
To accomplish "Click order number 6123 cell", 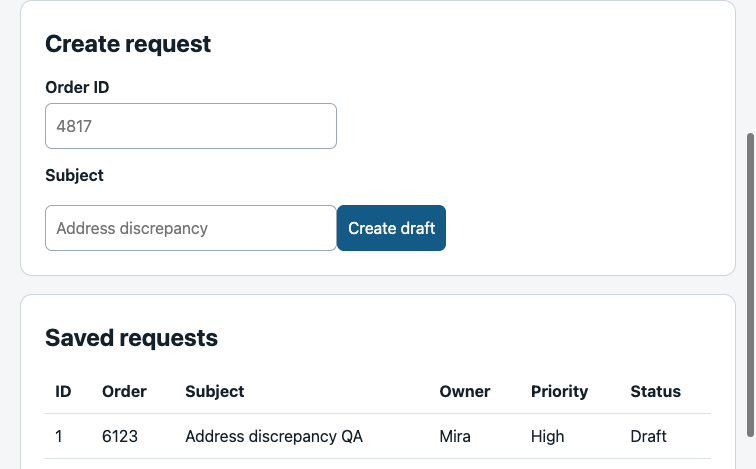I will [120, 436].
